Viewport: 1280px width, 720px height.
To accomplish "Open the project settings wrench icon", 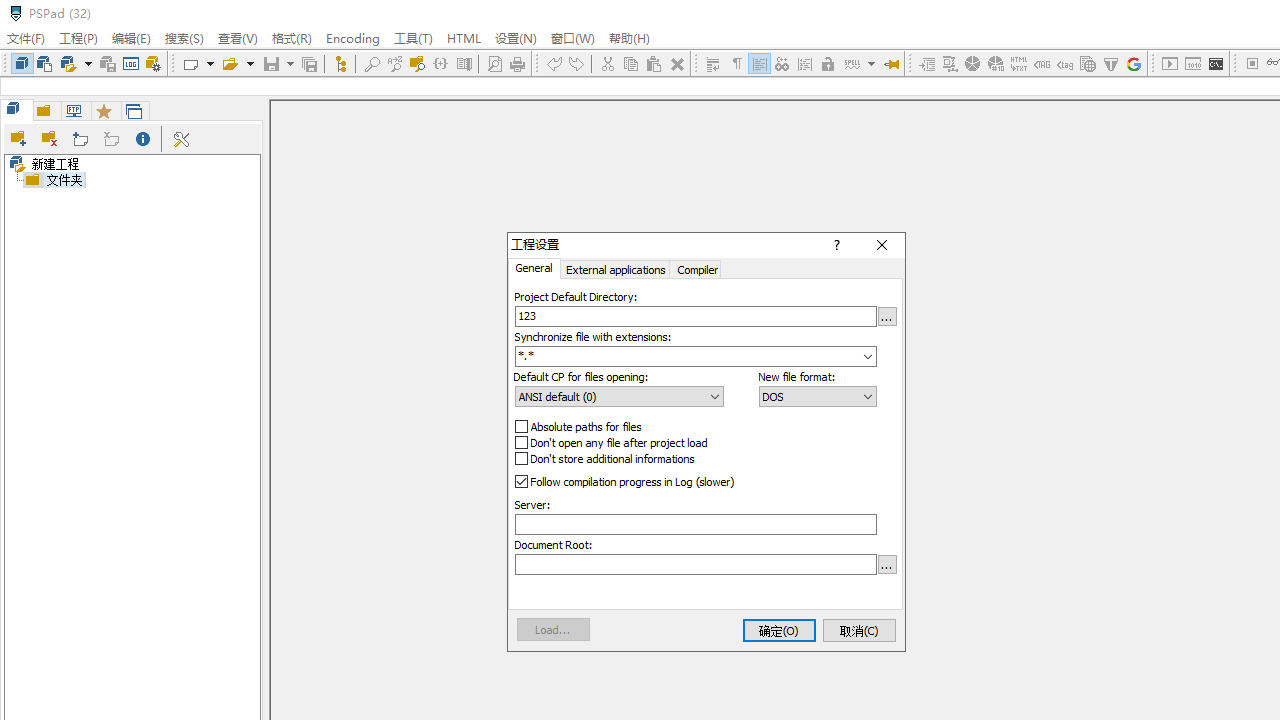I will point(181,139).
